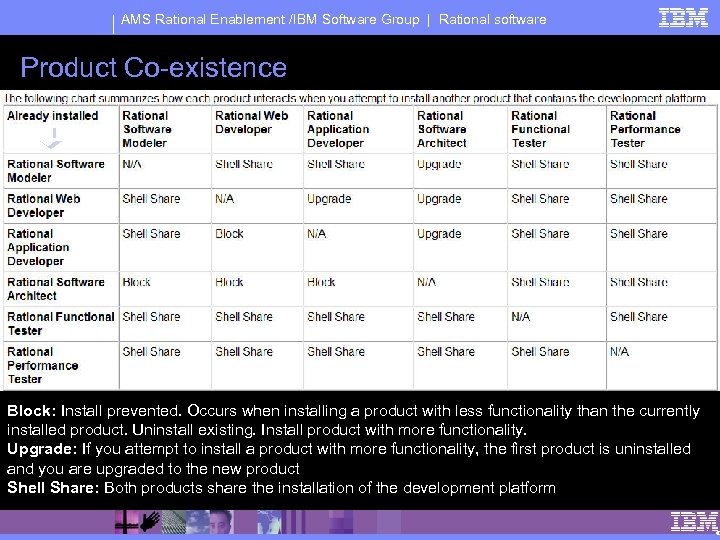720x540 pixels.
Task: Click the IBM logo in the footer
Action: (x=695, y=523)
